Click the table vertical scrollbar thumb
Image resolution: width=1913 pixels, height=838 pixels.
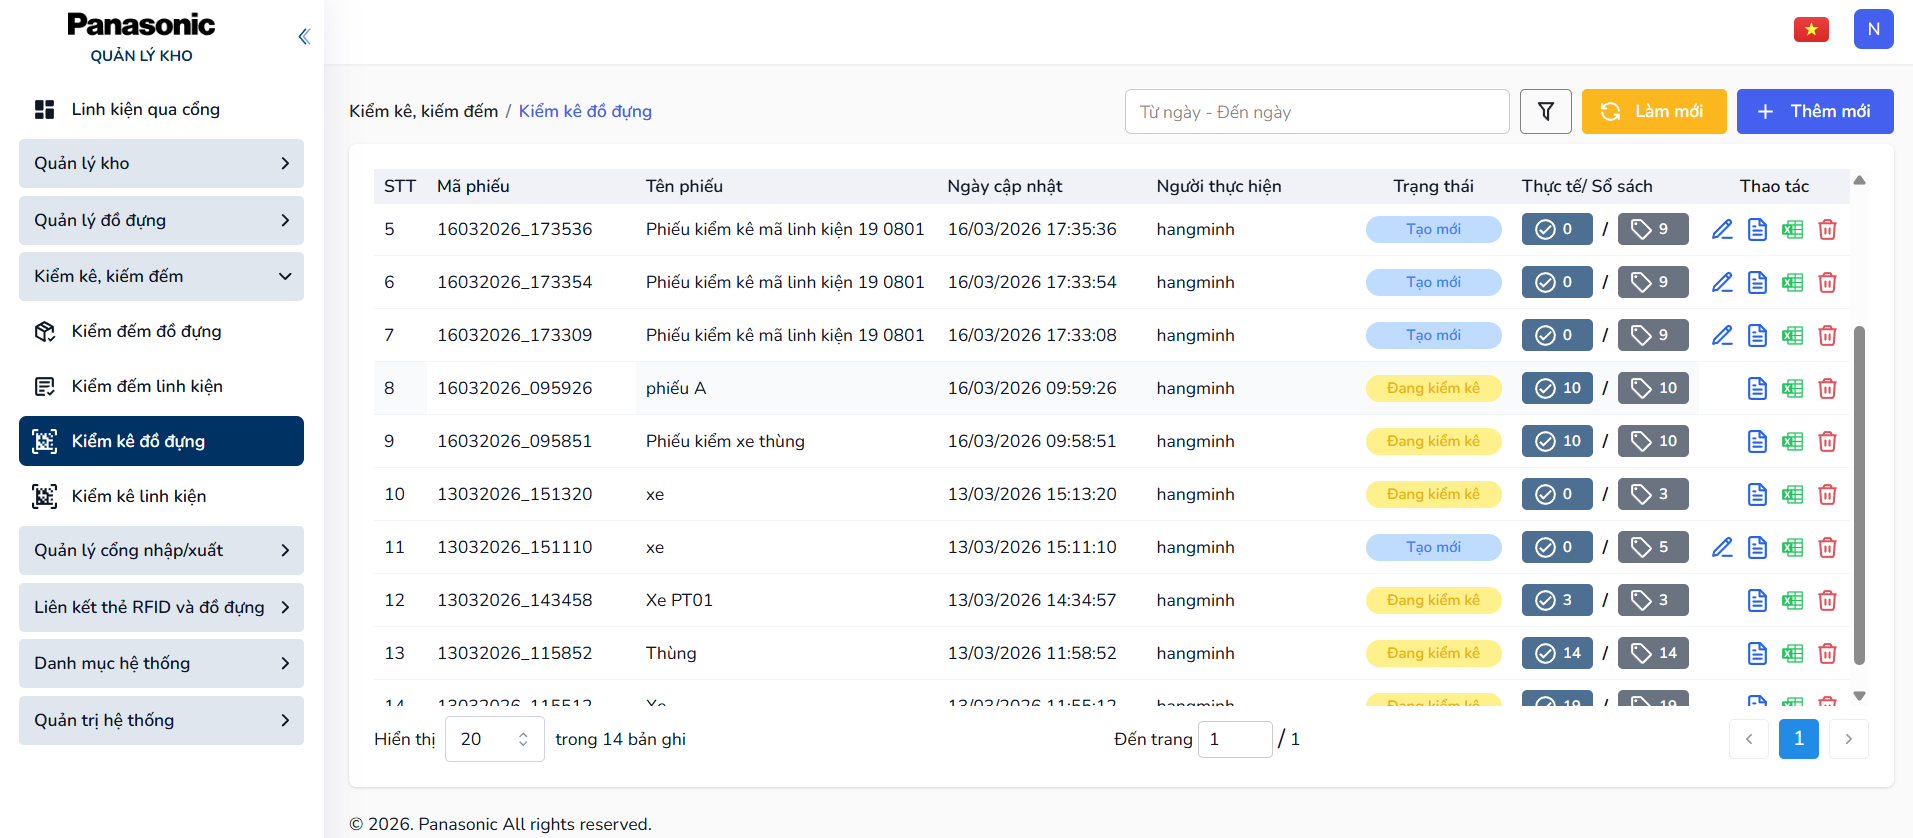[1859, 494]
